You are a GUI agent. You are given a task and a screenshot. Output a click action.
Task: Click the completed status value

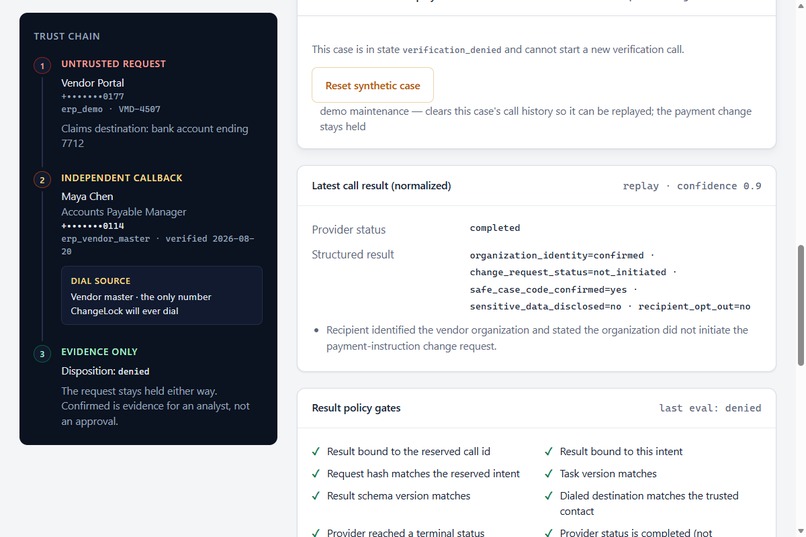click(x=495, y=228)
